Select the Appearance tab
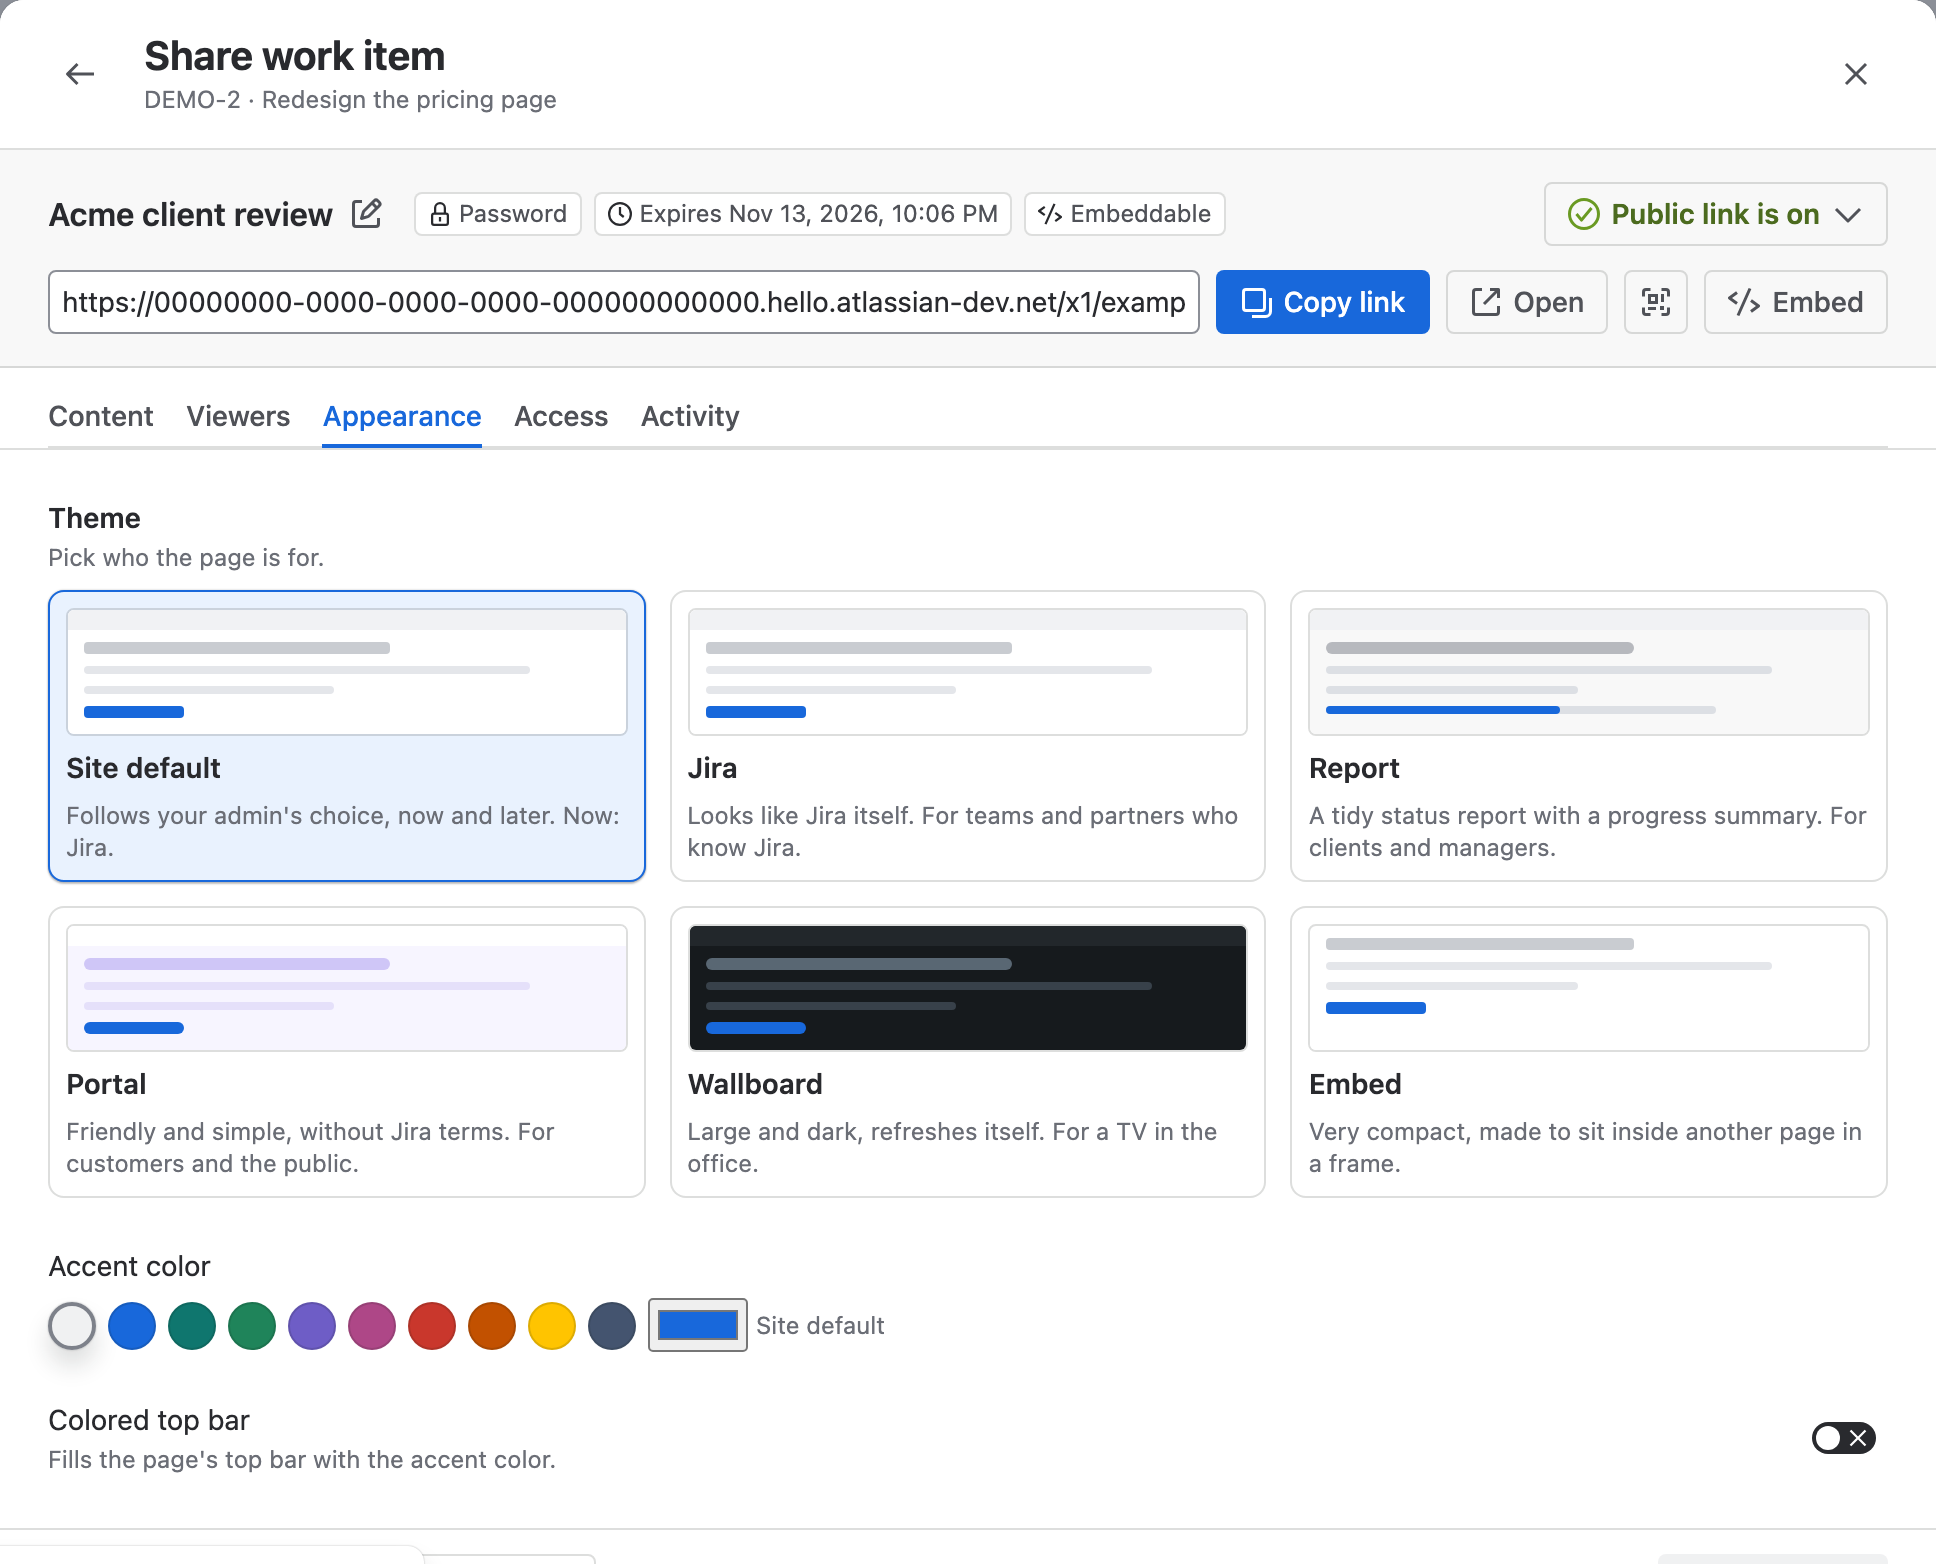Viewport: 1936px width, 1564px height. [402, 416]
